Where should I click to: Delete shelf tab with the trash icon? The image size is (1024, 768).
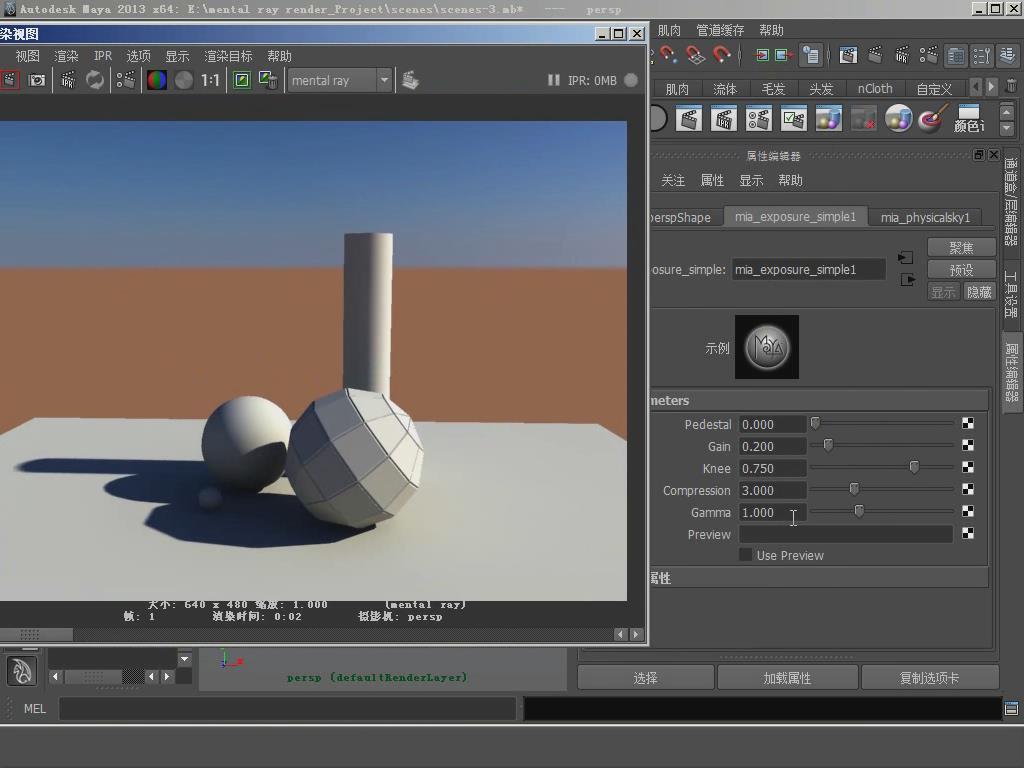coord(1010,86)
